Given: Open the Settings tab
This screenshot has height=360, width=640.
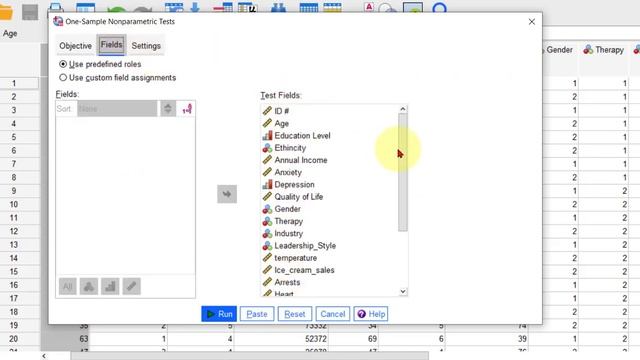Looking at the screenshot, I should coord(146,46).
